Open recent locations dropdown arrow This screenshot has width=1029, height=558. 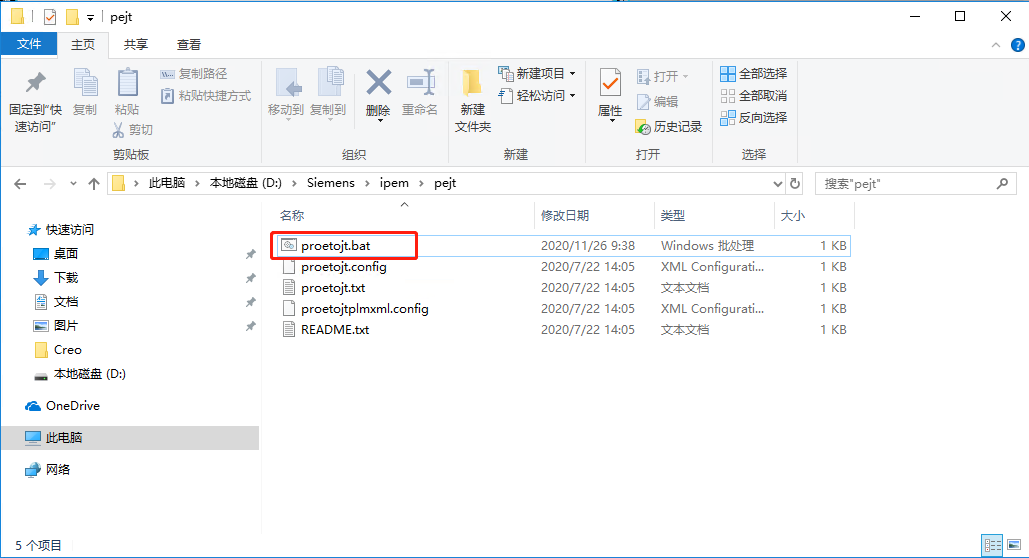point(73,184)
